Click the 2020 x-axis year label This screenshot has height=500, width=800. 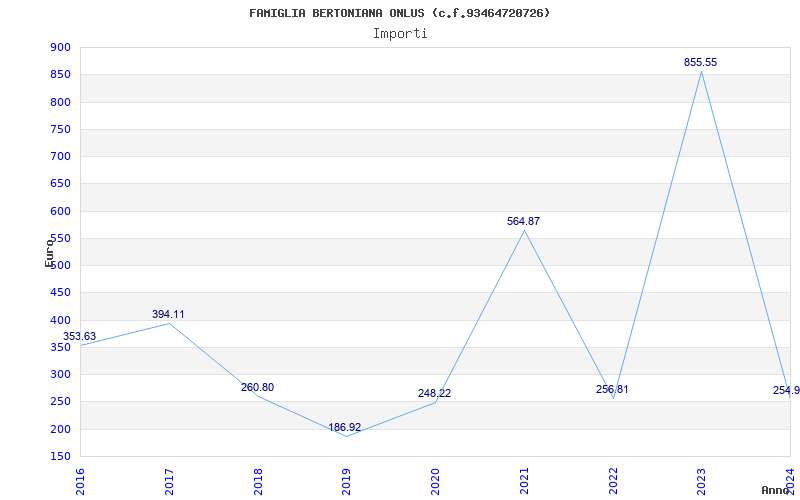point(435,482)
